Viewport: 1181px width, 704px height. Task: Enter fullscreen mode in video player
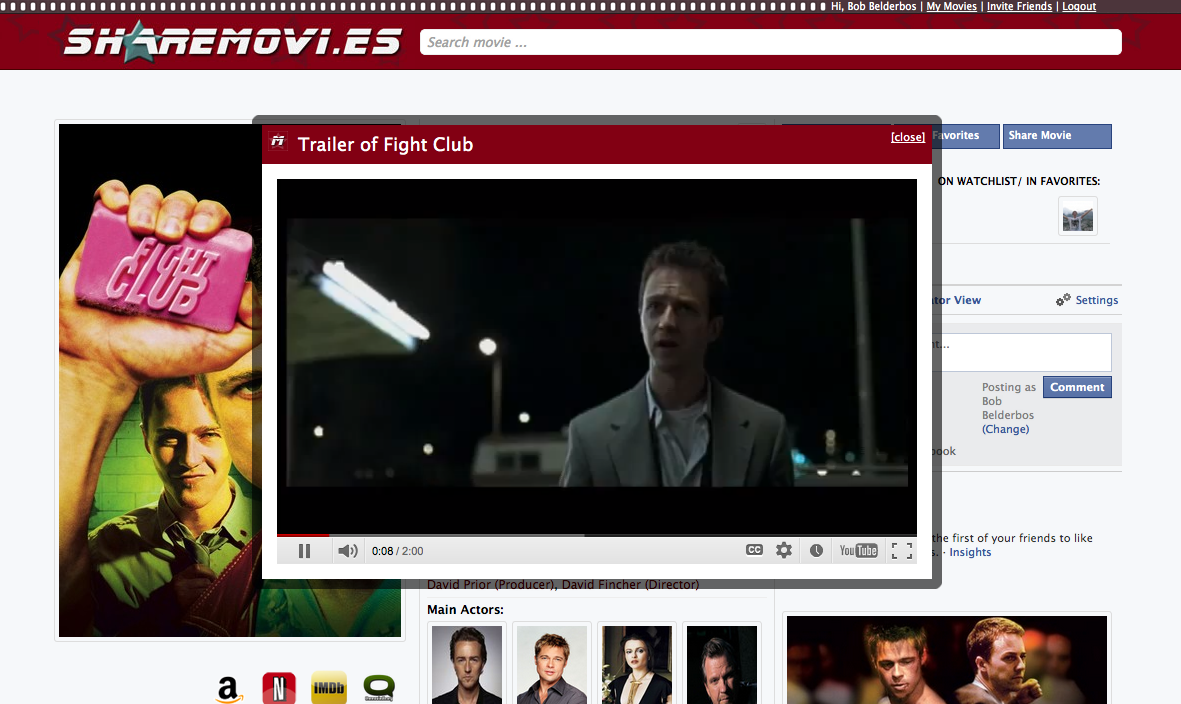pos(902,551)
